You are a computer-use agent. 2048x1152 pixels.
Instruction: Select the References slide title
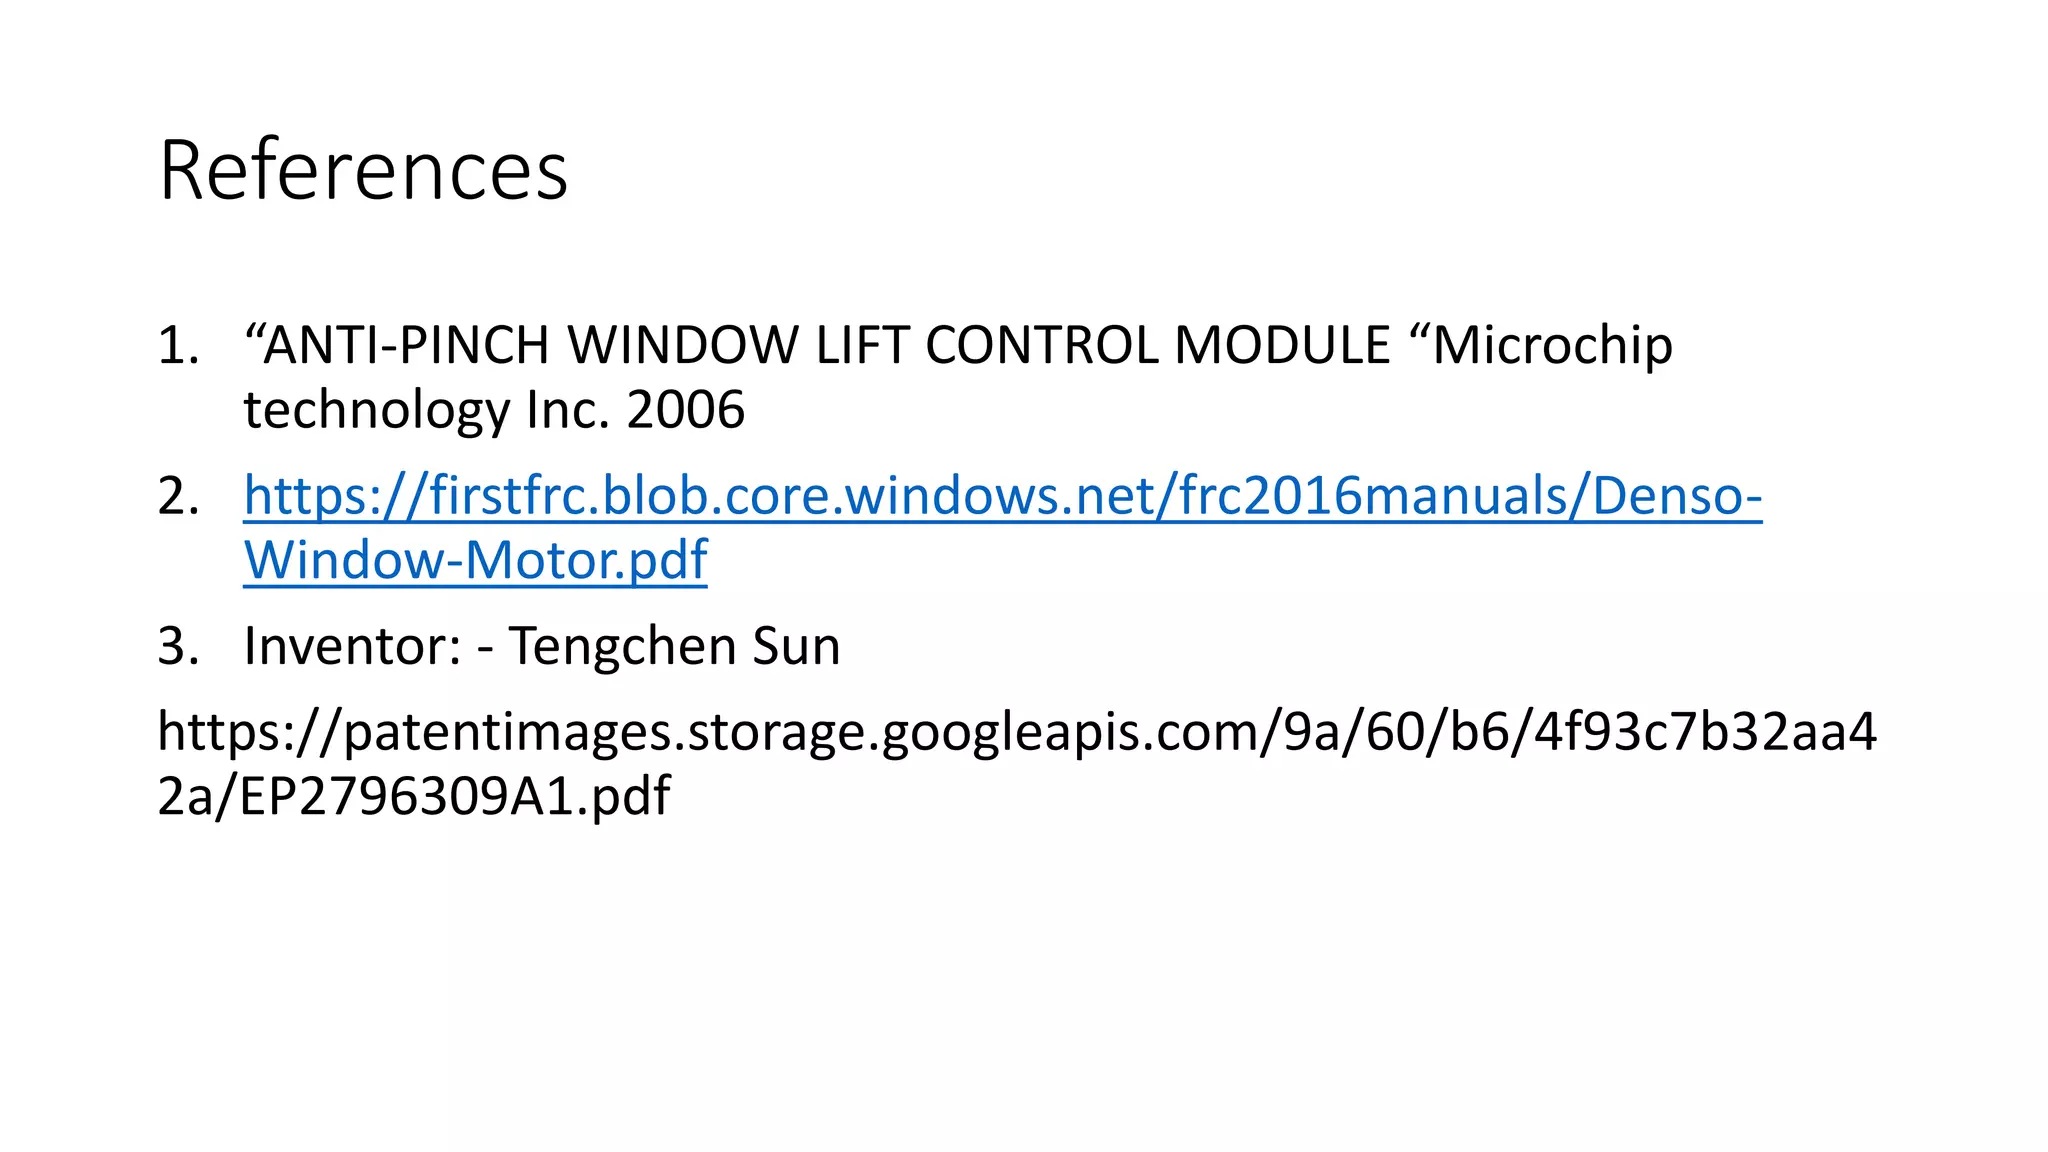[x=363, y=170]
